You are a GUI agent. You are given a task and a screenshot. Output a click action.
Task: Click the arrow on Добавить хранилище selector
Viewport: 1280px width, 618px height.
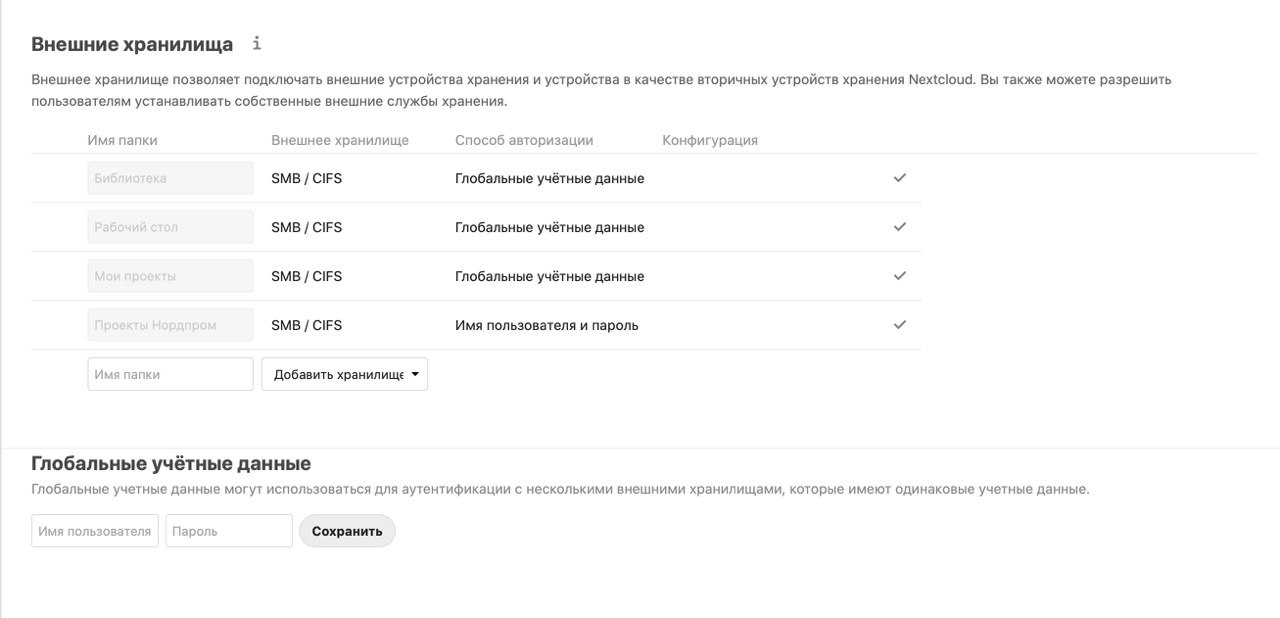pyautogui.click(x=415, y=374)
